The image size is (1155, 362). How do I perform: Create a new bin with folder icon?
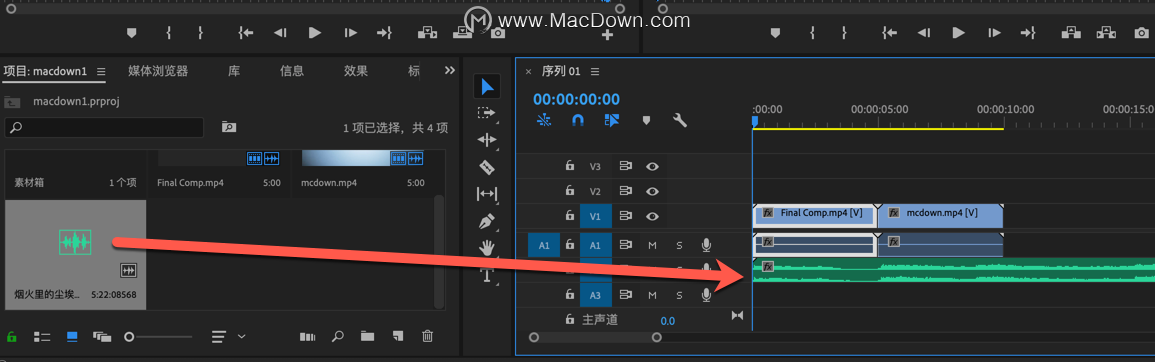tap(367, 336)
